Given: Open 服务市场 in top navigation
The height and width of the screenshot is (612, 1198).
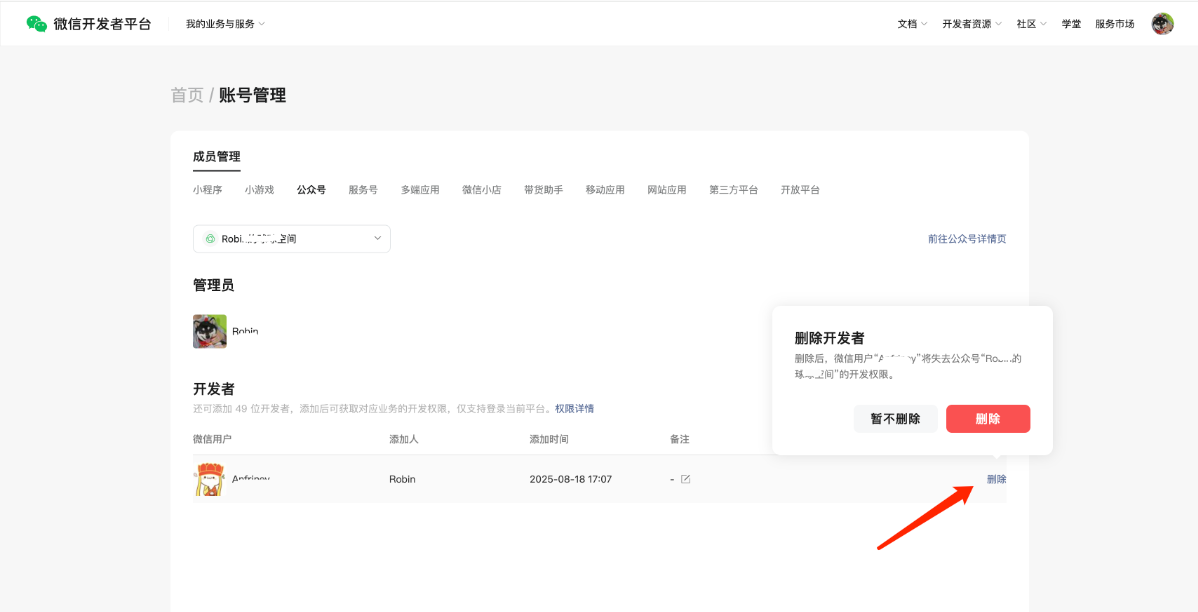Looking at the screenshot, I should (x=1114, y=24).
